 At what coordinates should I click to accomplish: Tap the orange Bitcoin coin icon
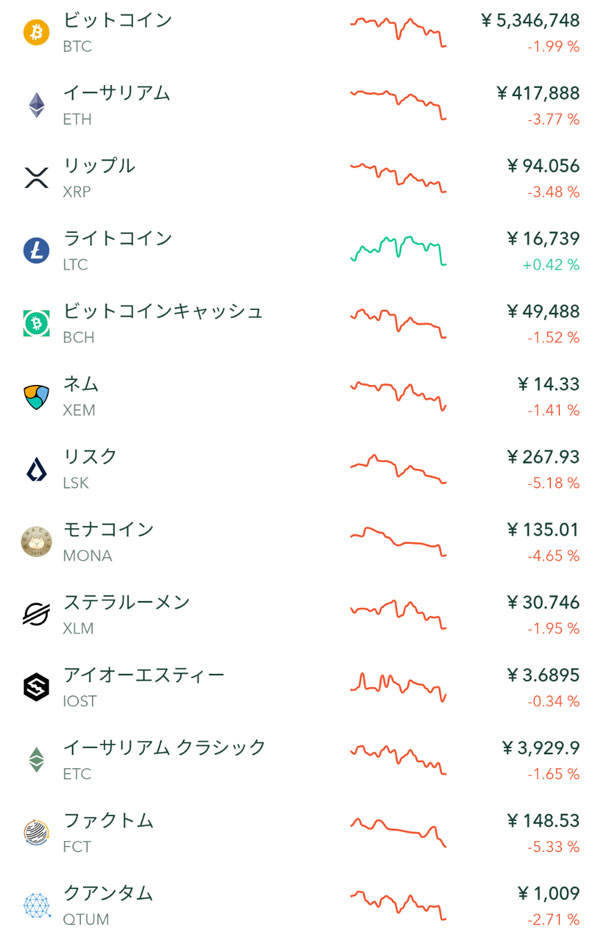(x=36, y=32)
